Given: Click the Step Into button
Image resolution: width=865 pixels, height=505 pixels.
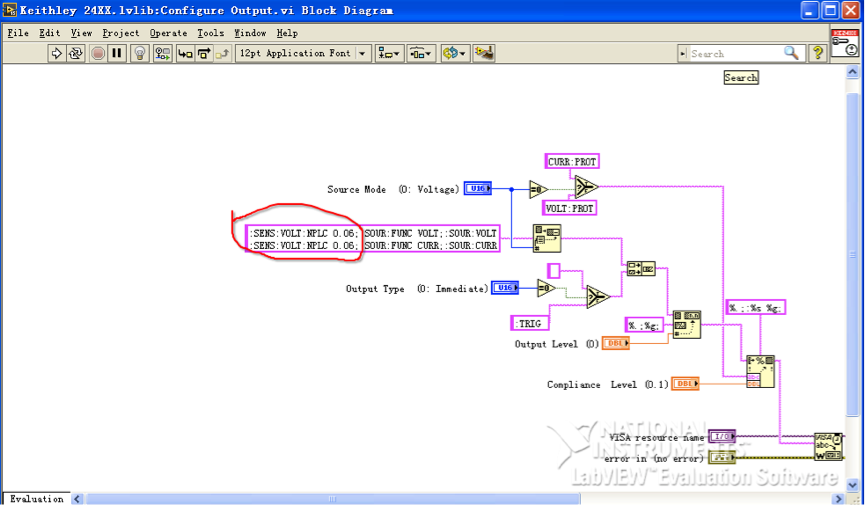Looking at the screenshot, I should [x=185, y=54].
